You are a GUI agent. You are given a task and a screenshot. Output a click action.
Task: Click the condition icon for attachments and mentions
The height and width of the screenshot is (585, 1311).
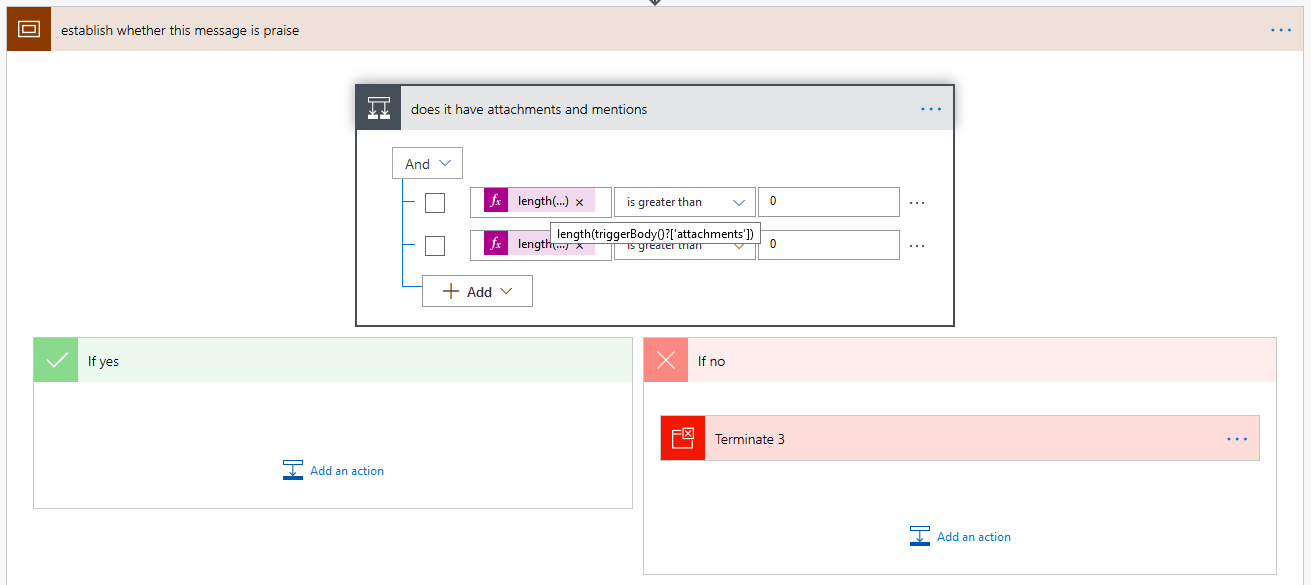(379, 109)
